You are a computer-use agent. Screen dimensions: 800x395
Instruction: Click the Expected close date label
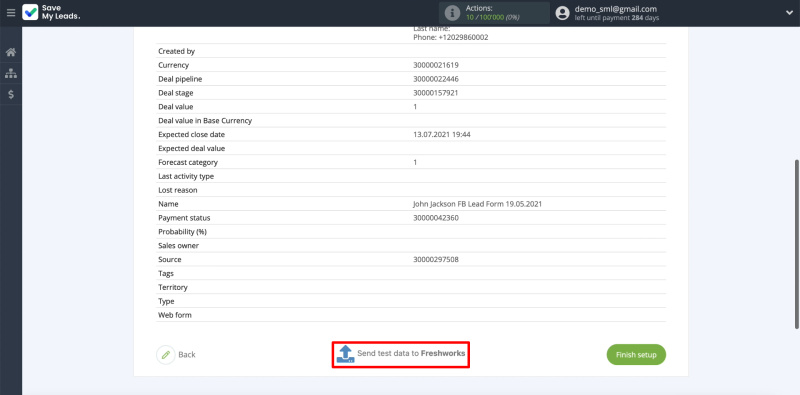(x=191, y=135)
